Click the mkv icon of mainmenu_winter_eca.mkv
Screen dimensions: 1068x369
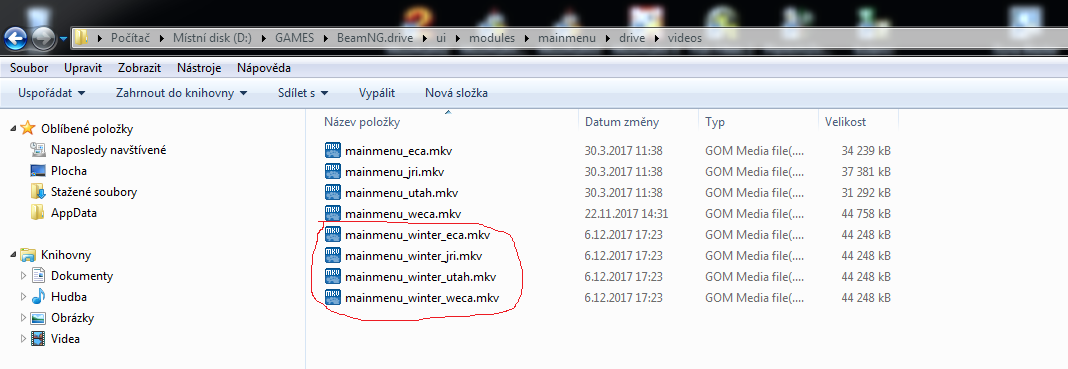point(332,235)
